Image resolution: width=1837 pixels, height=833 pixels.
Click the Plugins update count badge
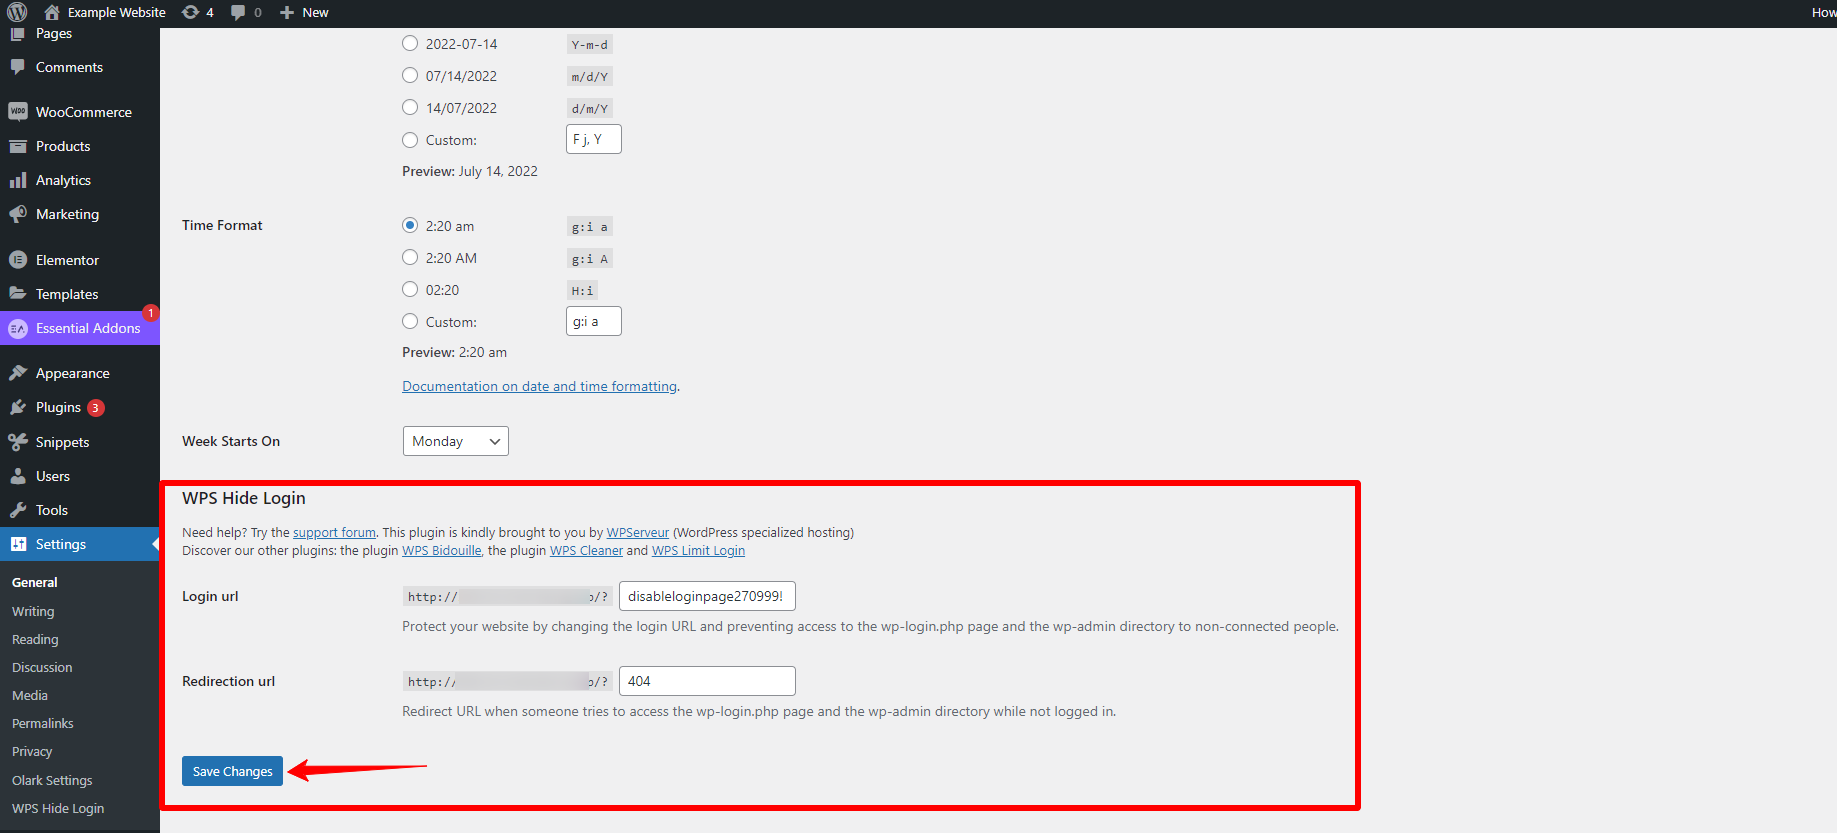coord(96,408)
